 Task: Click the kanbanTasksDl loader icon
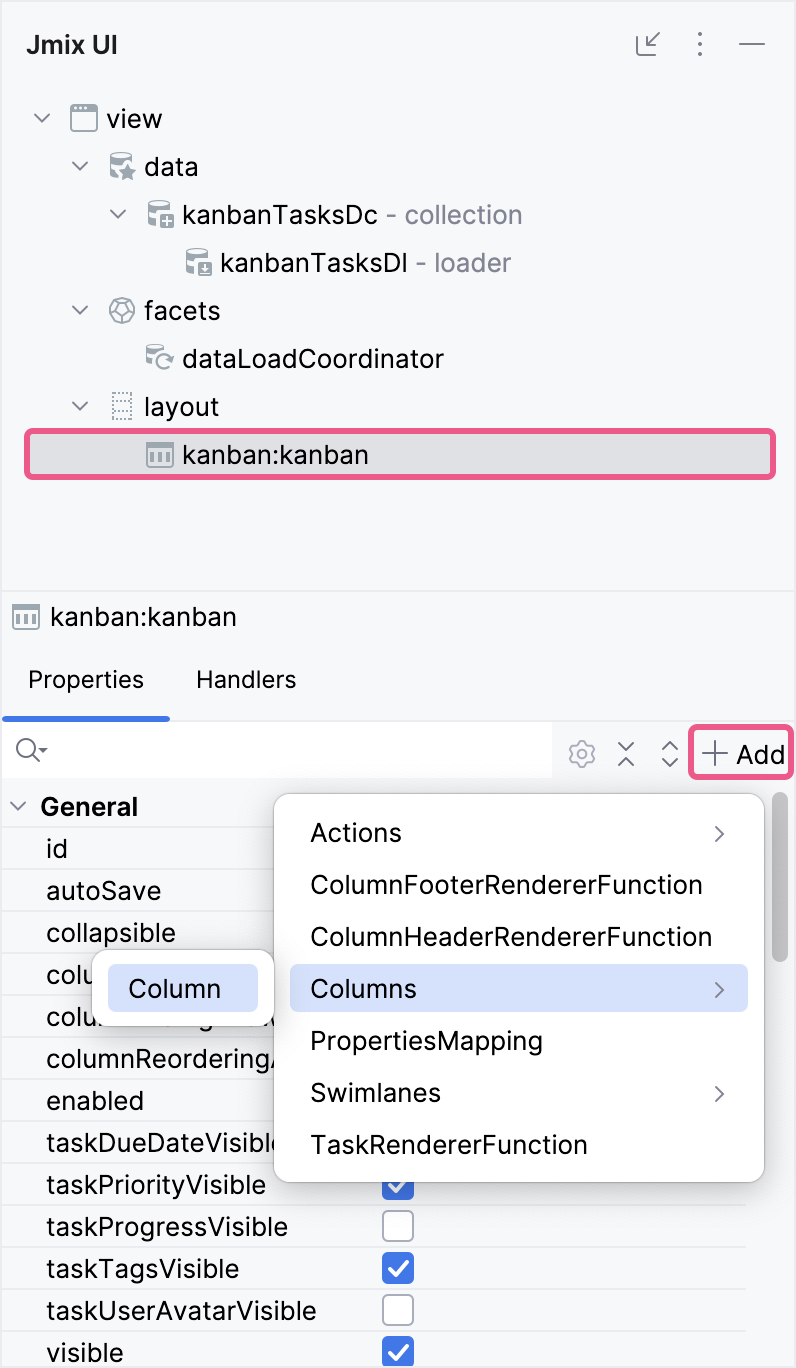(x=198, y=262)
